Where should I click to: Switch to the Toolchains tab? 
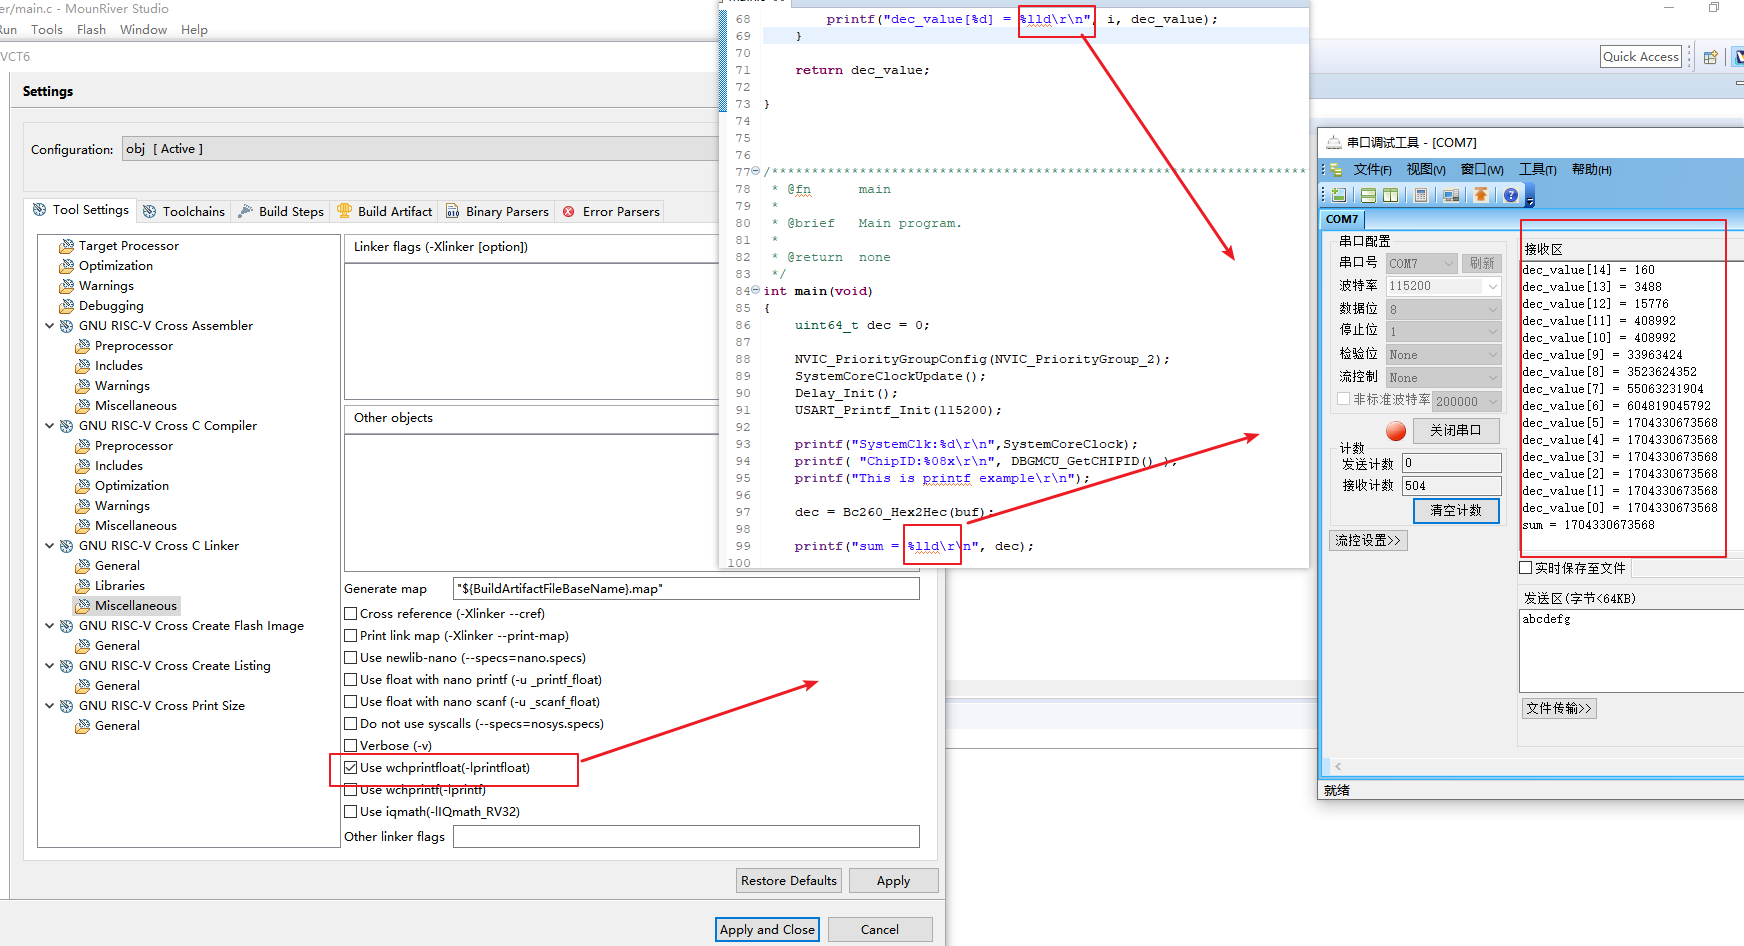(x=184, y=211)
